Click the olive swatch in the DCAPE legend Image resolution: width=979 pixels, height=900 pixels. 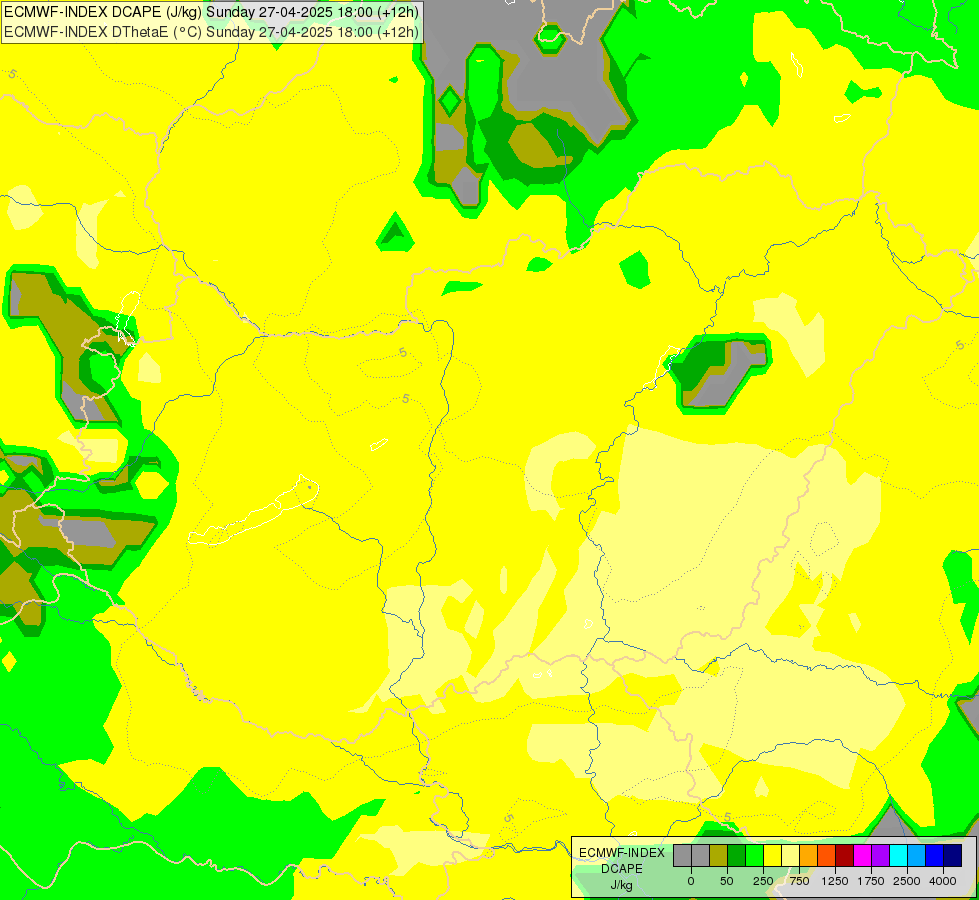(x=719, y=856)
